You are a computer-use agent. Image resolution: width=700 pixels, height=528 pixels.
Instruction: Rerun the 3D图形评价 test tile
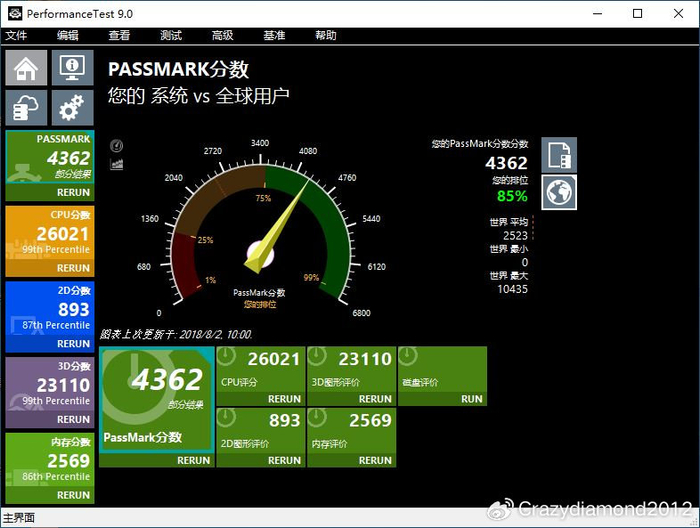tap(375, 399)
